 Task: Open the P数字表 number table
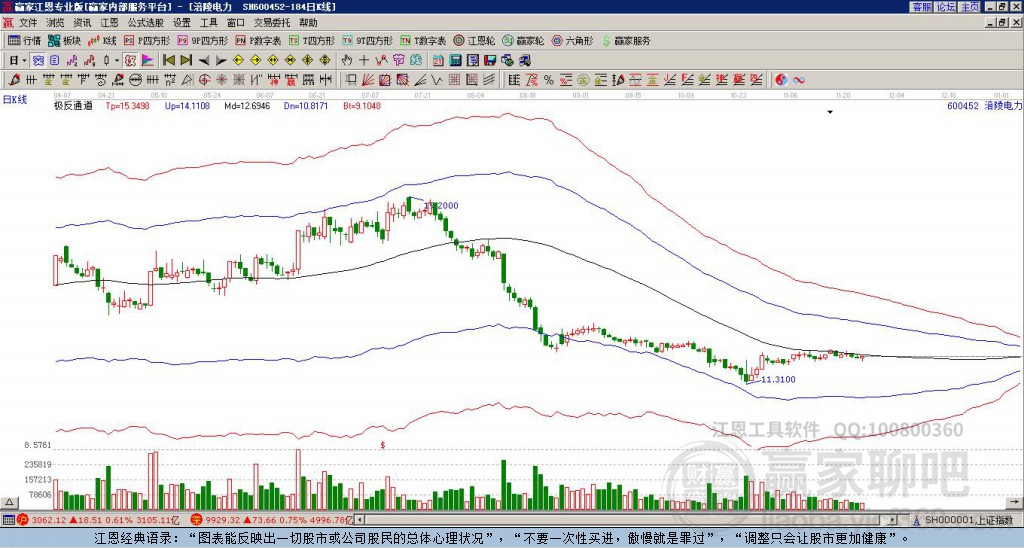259,40
